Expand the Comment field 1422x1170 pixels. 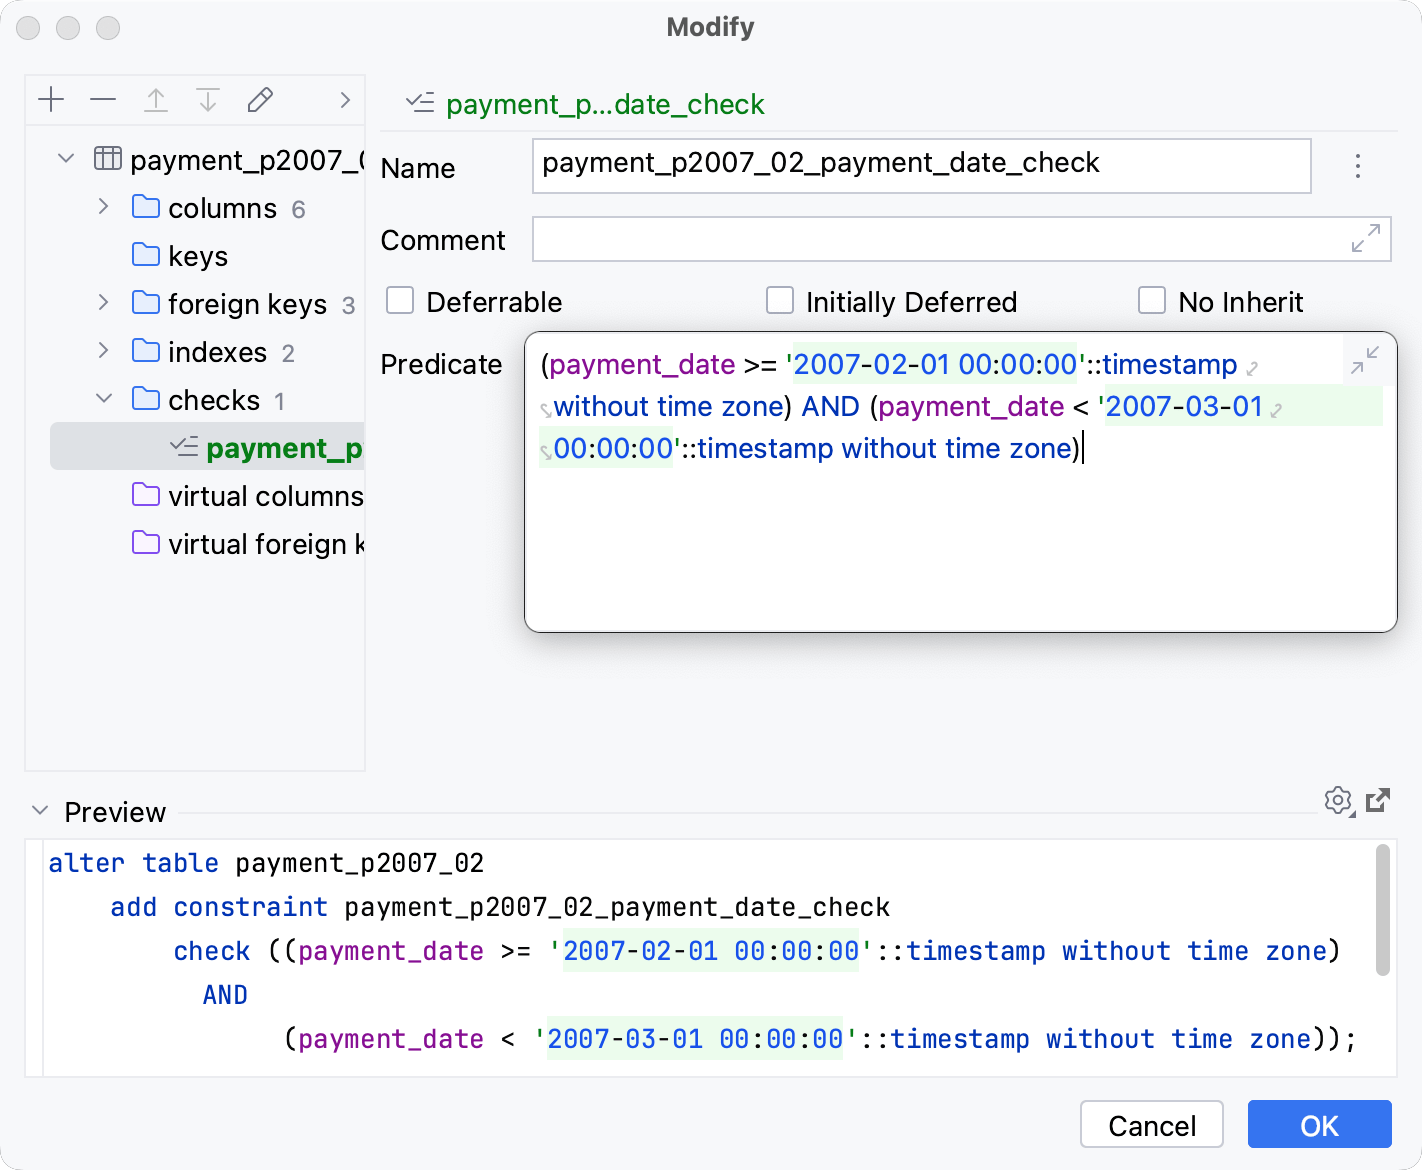point(1365,238)
